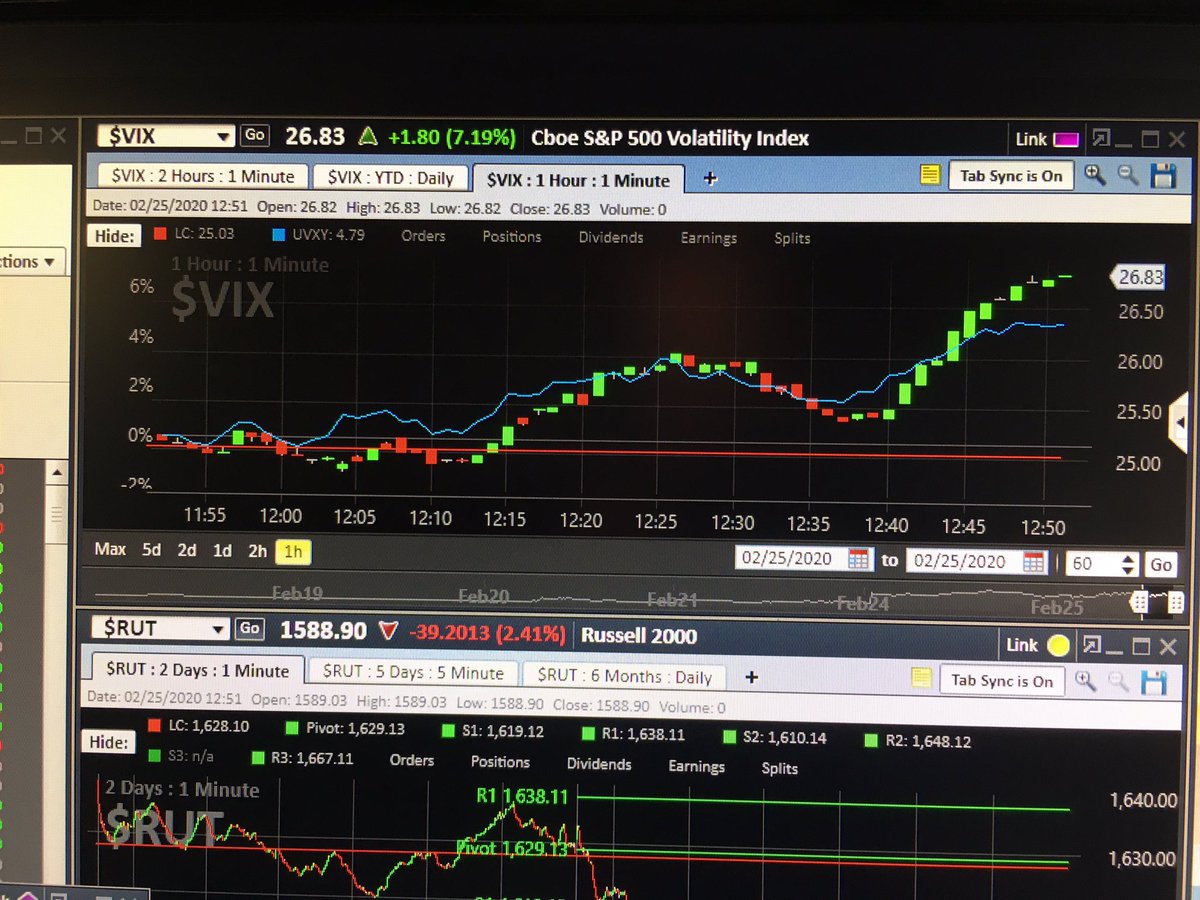Click Go next to $VIX symbol
This screenshot has width=1200, height=900.
click(255, 136)
